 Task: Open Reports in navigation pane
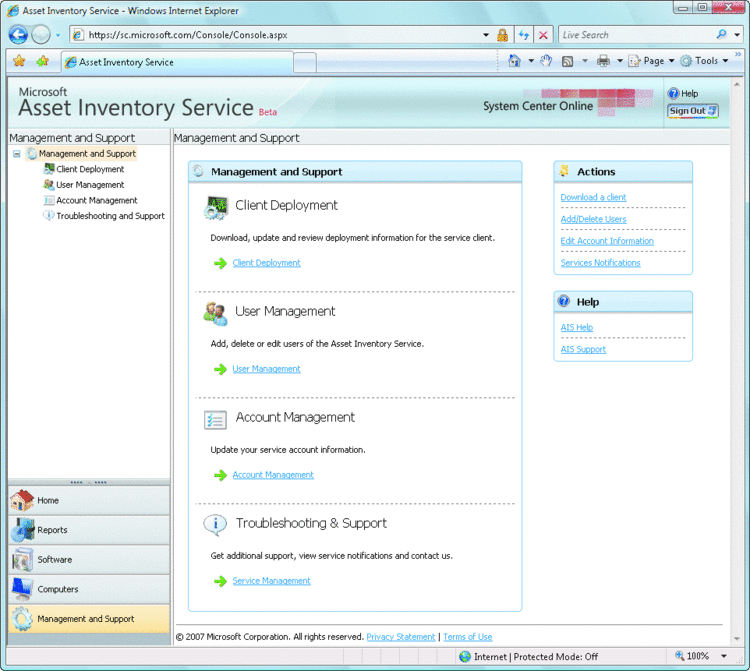(89, 530)
